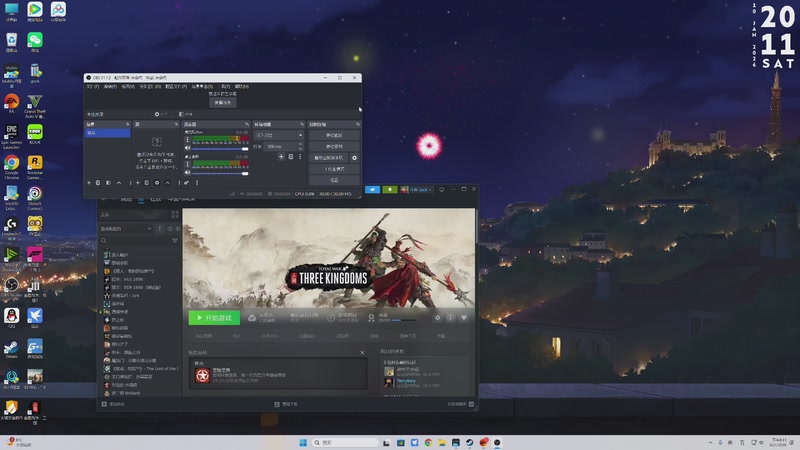Viewport: 800px width, 450px height.
Task: Open OBS Edit (E) menu
Action: [x=110, y=87]
